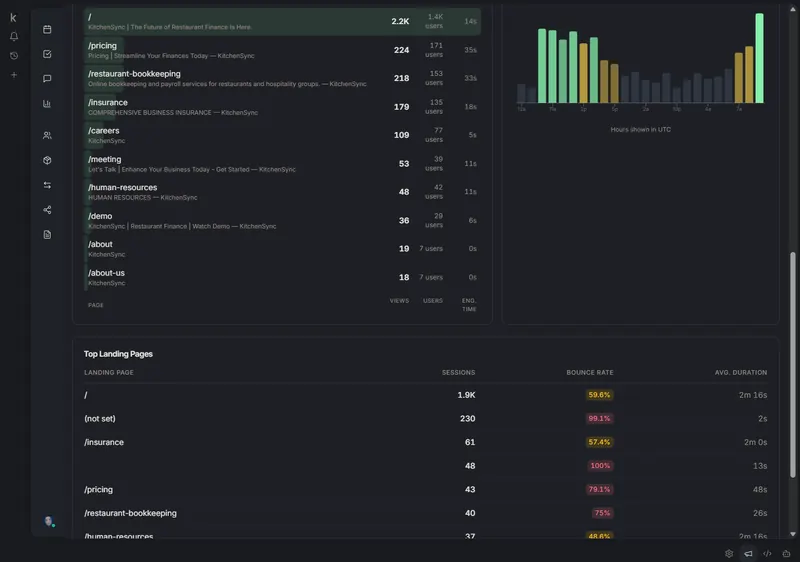Click the LANDING PAGE column header
The image size is (800, 562).
click(x=109, y=373)
